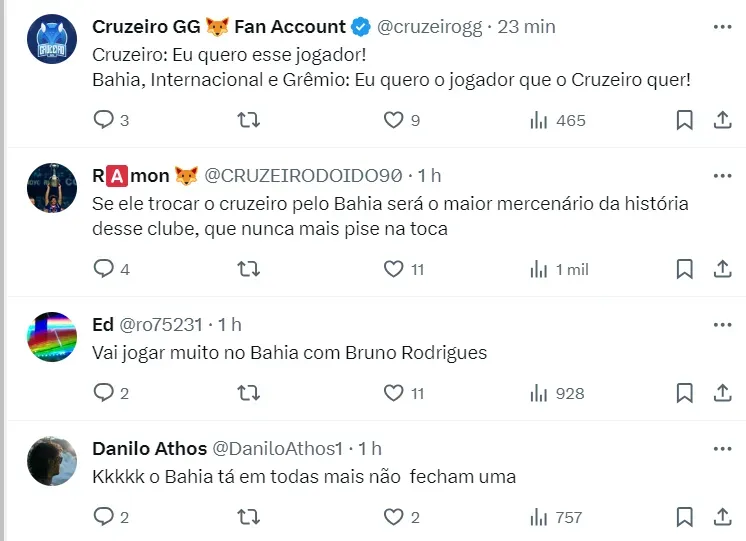The width and height of the screenshot is (746, 541).
Task: Share the Cruzeiro GG Fan Account tweet
Action: click(723, 121)
